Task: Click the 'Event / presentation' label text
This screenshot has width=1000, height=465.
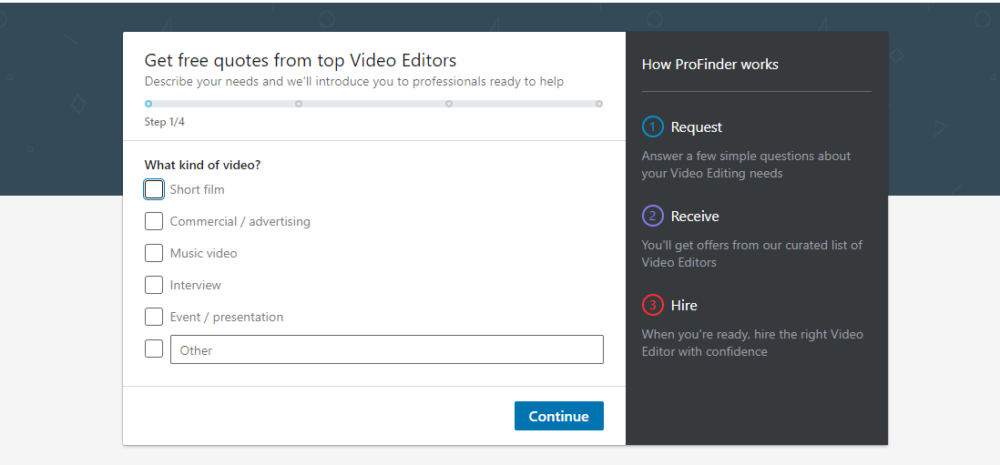Action: [x=226, y=317]
